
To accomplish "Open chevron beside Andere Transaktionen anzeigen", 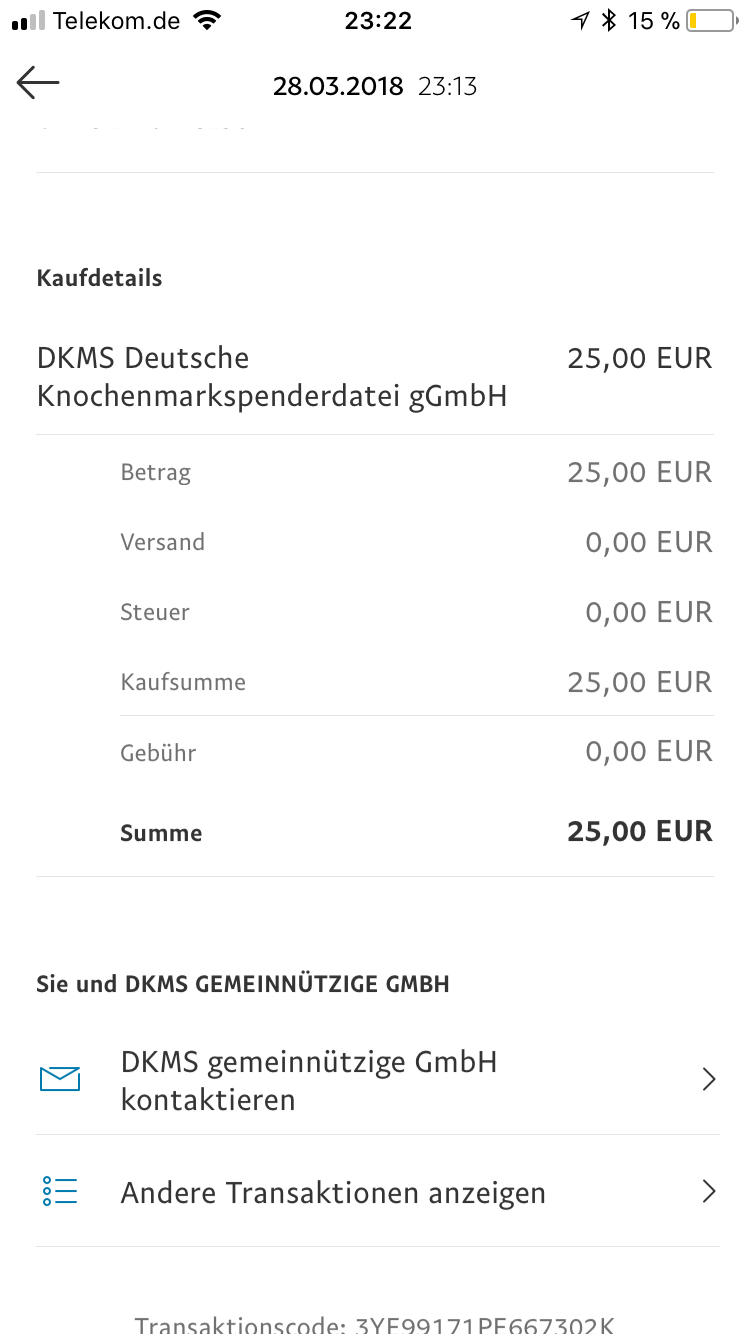I will [709, 1191].
